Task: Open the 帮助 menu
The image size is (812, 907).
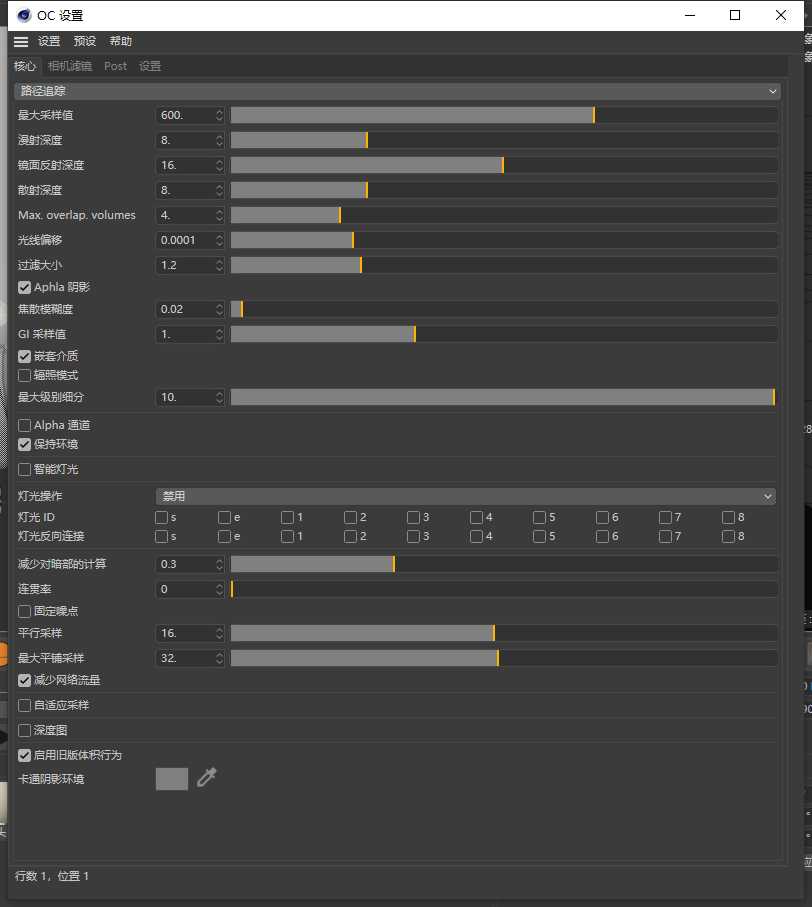Action: coord(119,41)
